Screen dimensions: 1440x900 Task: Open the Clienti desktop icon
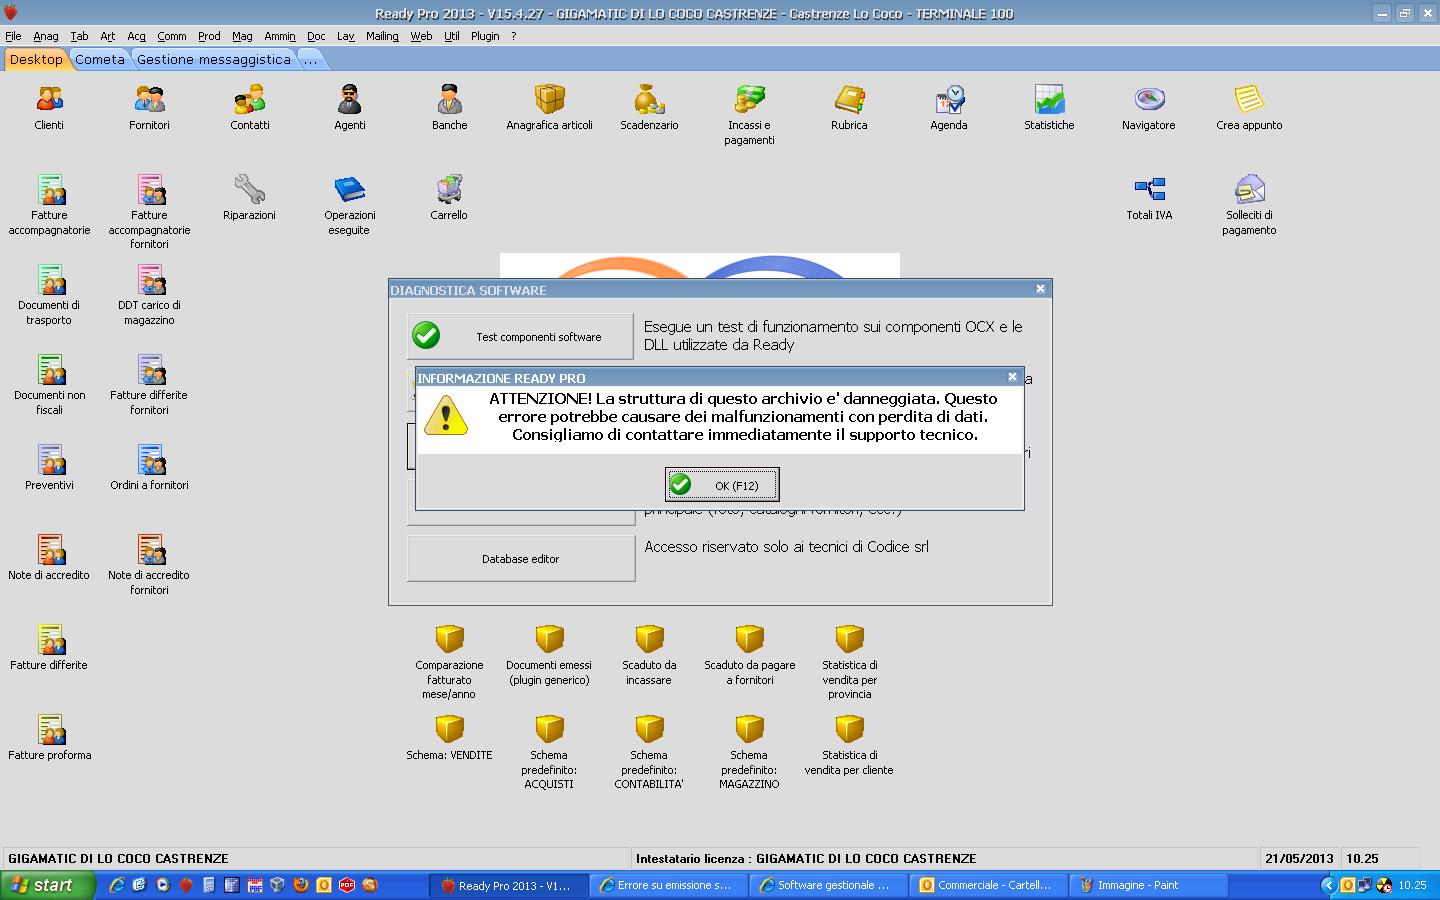tap(49, 100)
